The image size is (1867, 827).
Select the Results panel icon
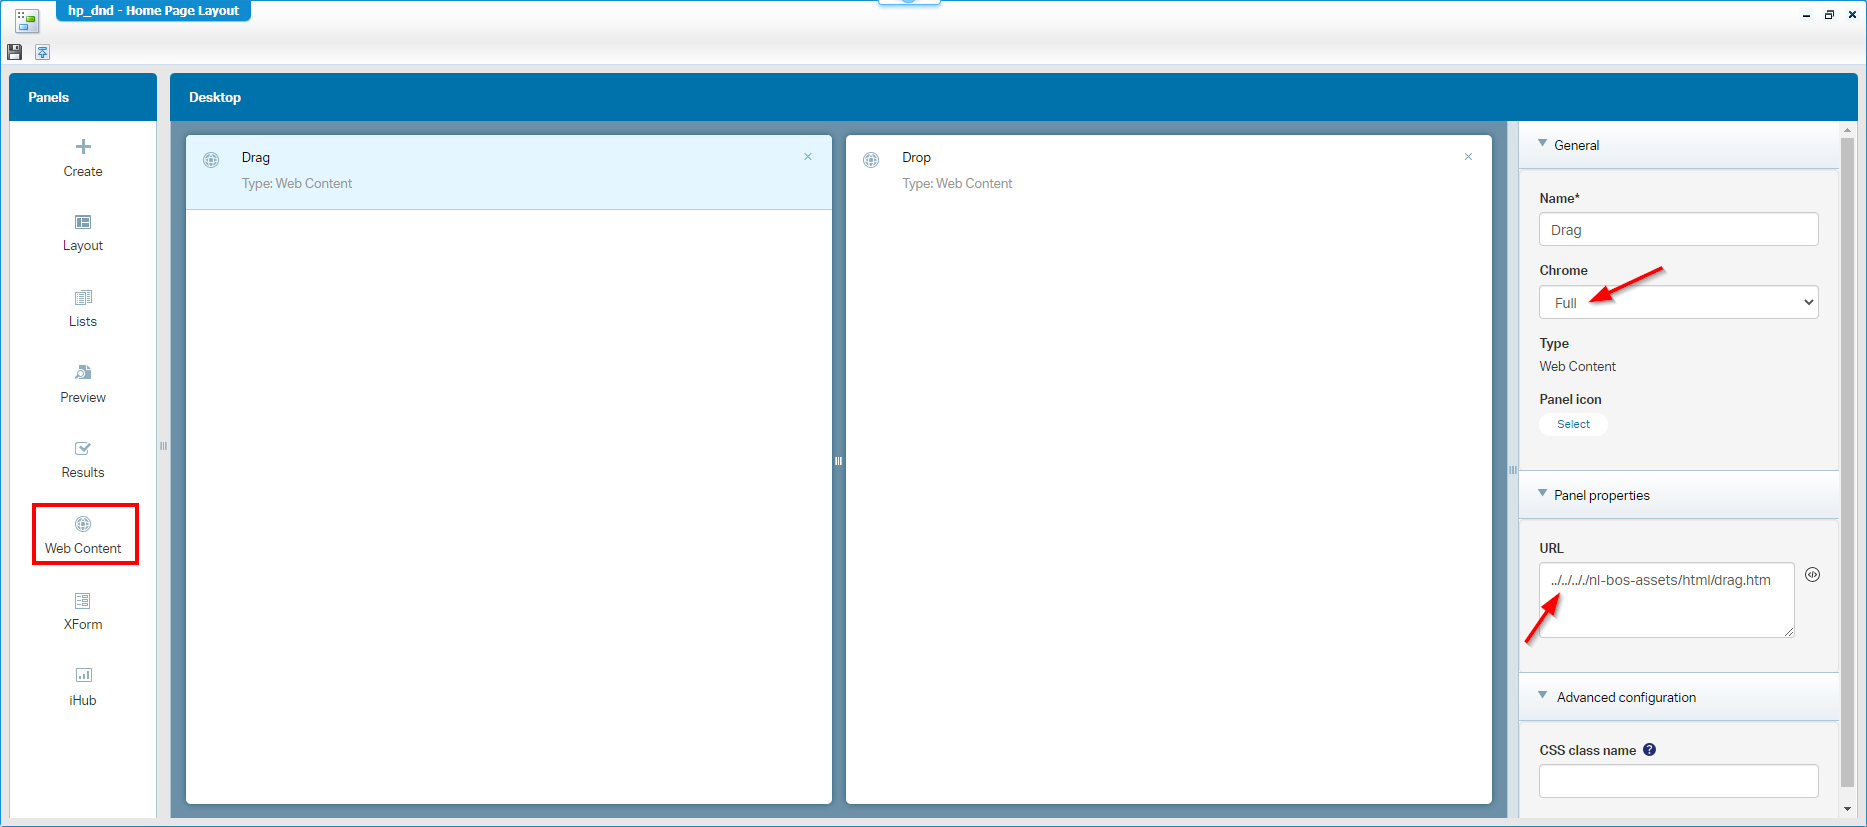[83, 459]
